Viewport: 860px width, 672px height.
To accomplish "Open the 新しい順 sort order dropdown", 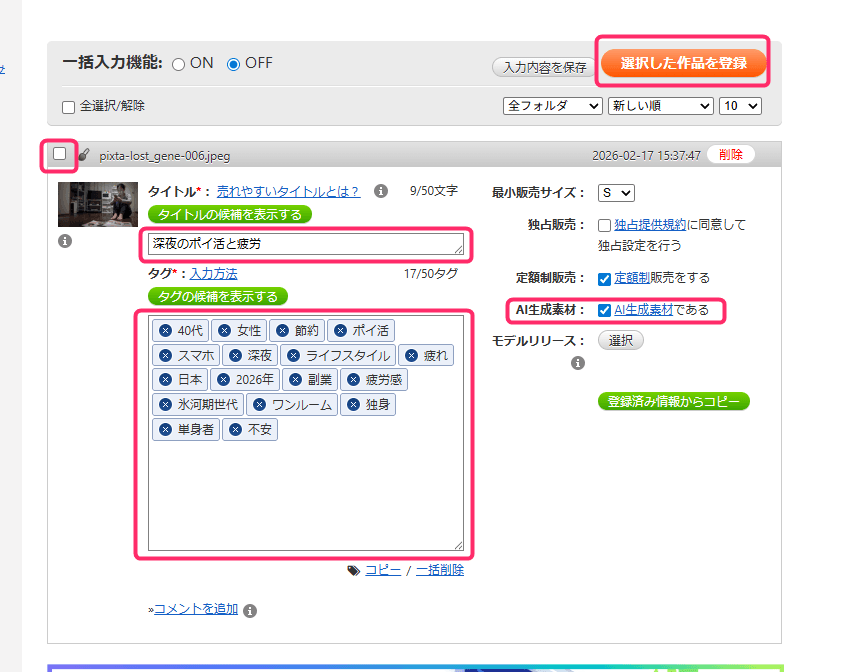I will pos(660,105).
